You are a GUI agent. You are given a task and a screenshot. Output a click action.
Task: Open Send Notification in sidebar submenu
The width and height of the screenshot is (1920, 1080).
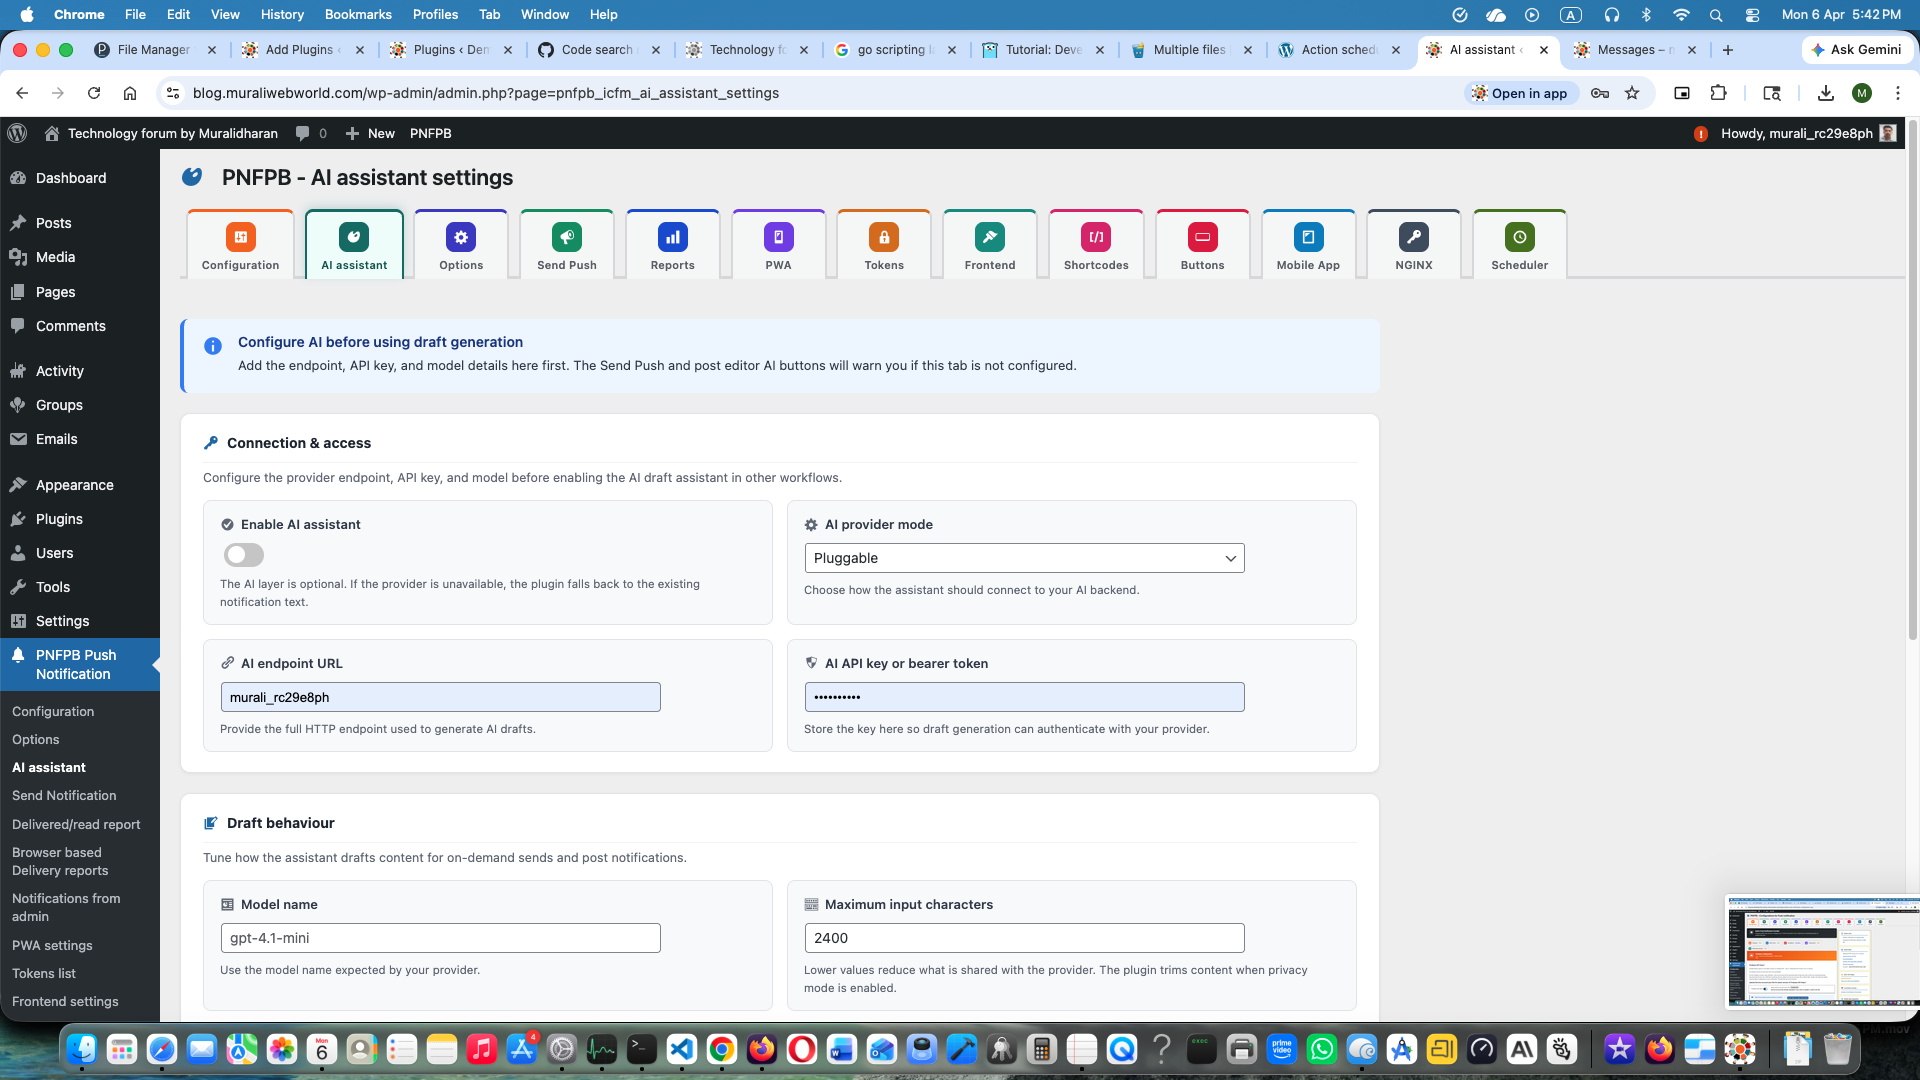64,796
